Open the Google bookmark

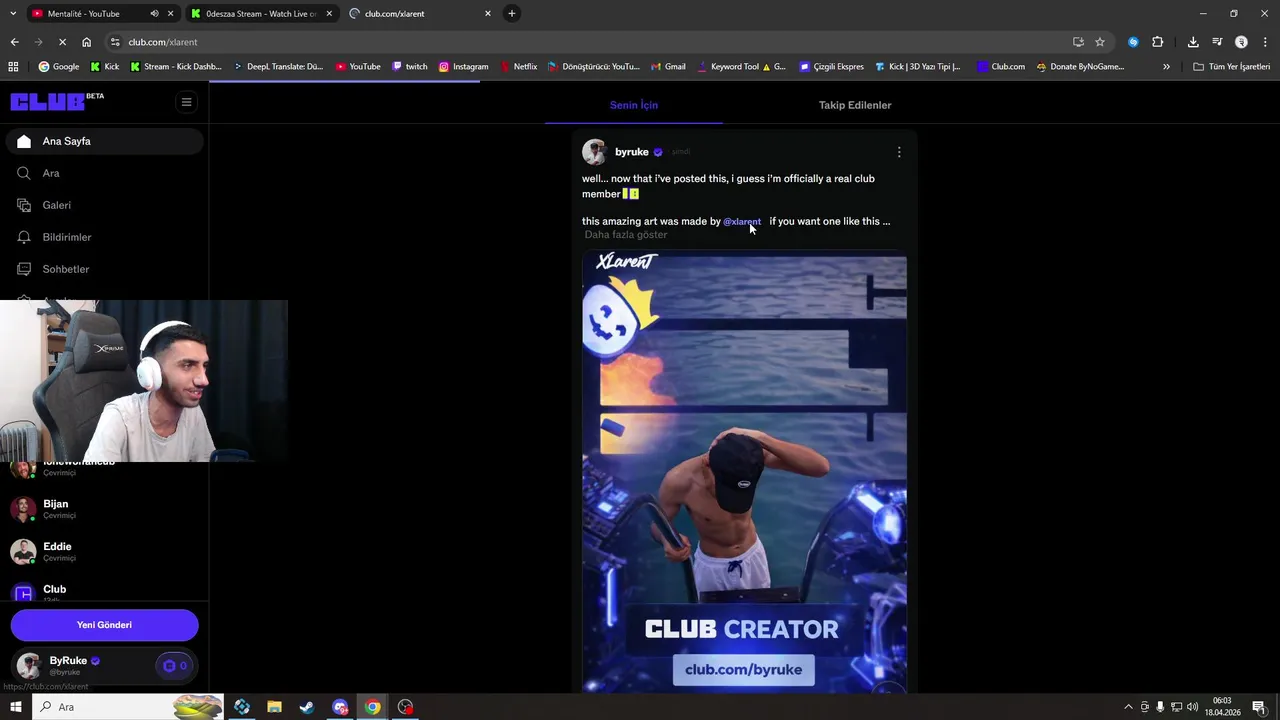click(58, 67)
